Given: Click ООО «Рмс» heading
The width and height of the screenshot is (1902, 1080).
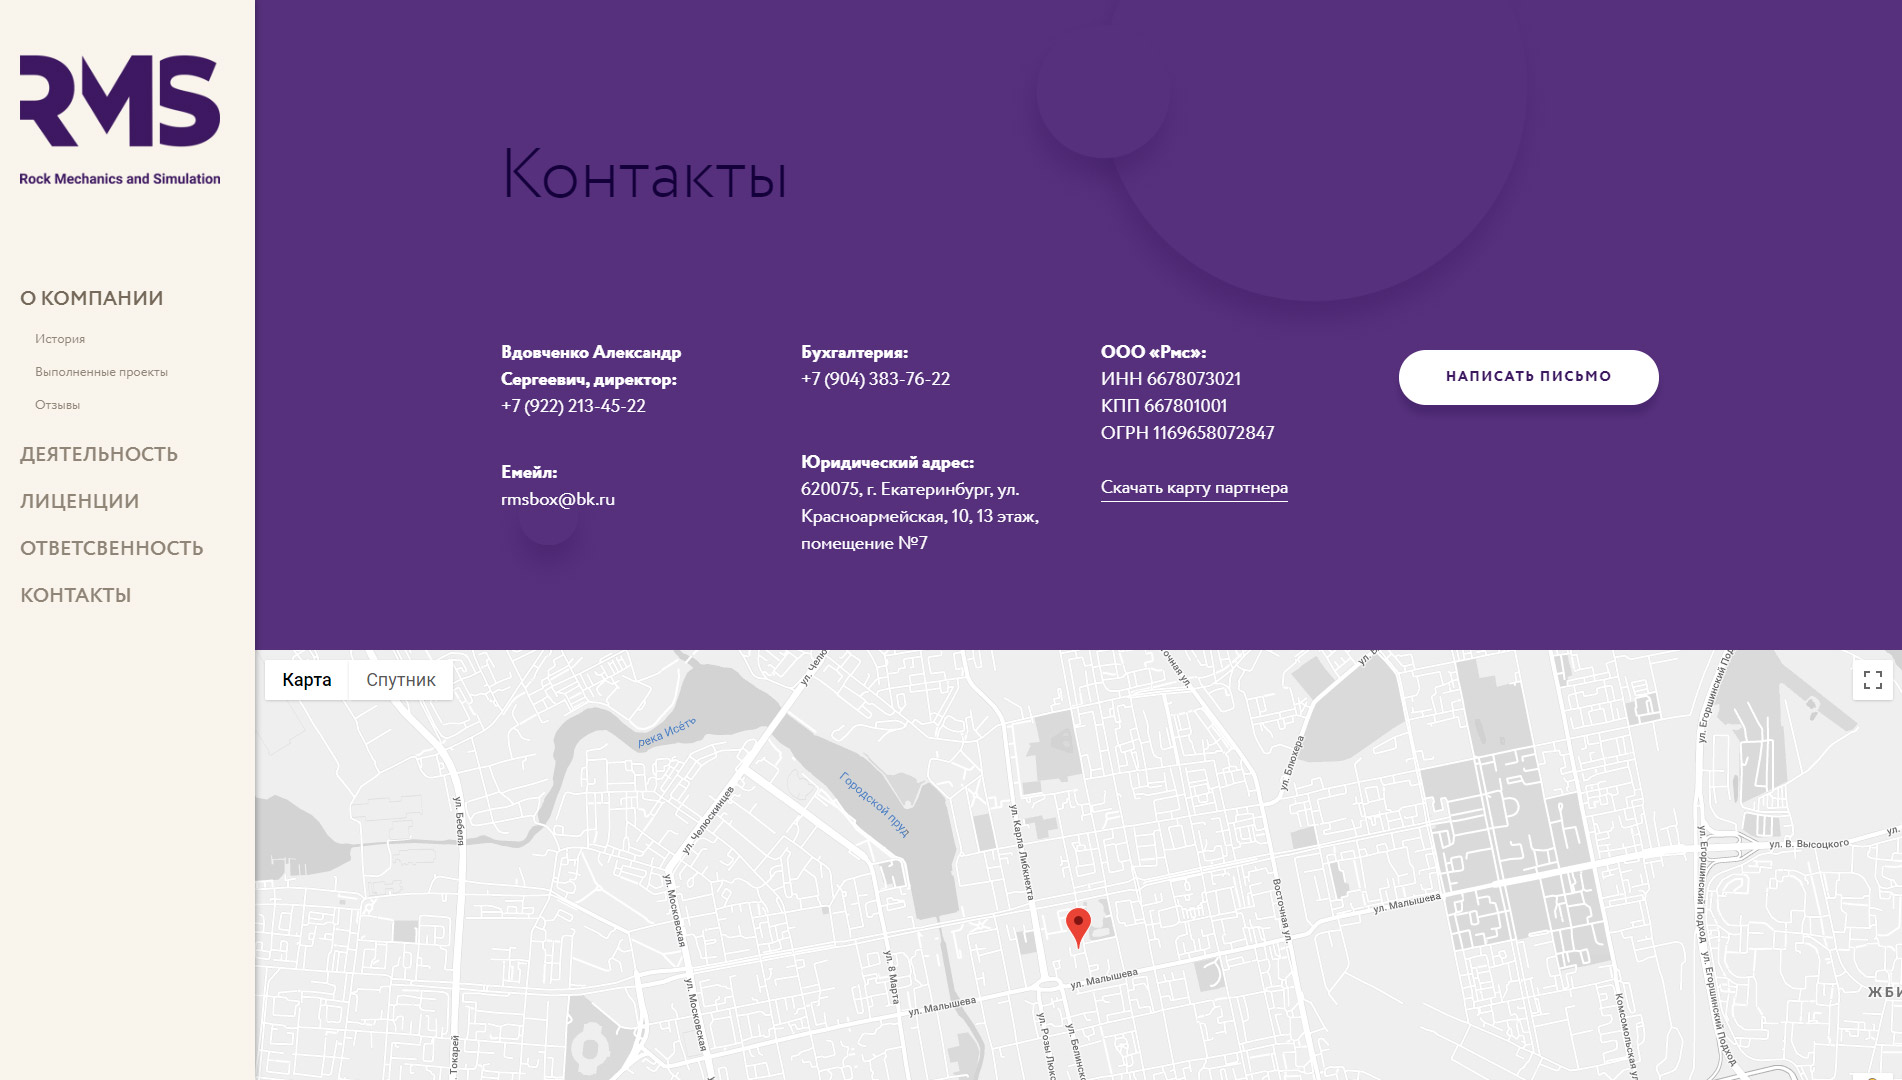Looking at the screenshot, I should (x=1153, y=352).
